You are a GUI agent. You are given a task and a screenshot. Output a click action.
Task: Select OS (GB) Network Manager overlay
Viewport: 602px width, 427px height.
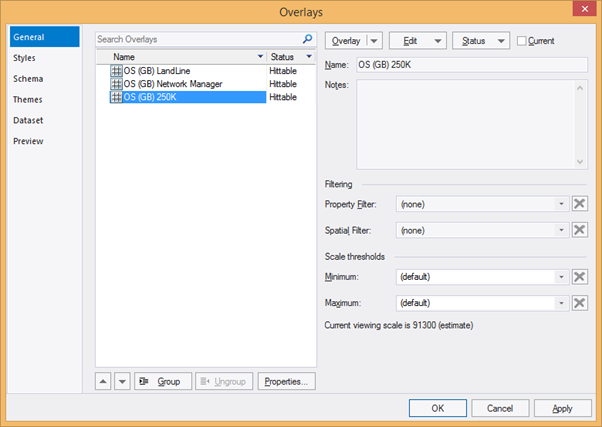[x=172, y=84]
